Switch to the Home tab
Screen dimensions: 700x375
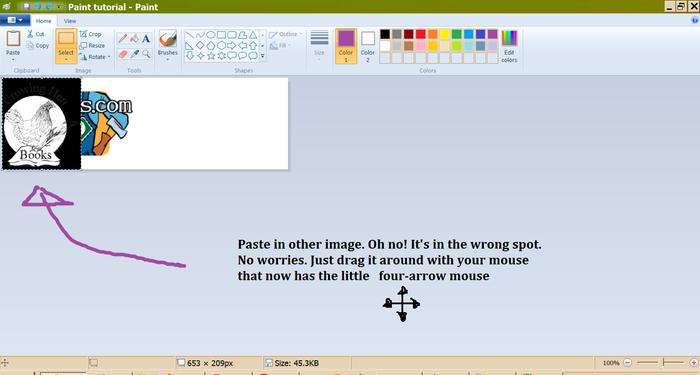[43, 21]
